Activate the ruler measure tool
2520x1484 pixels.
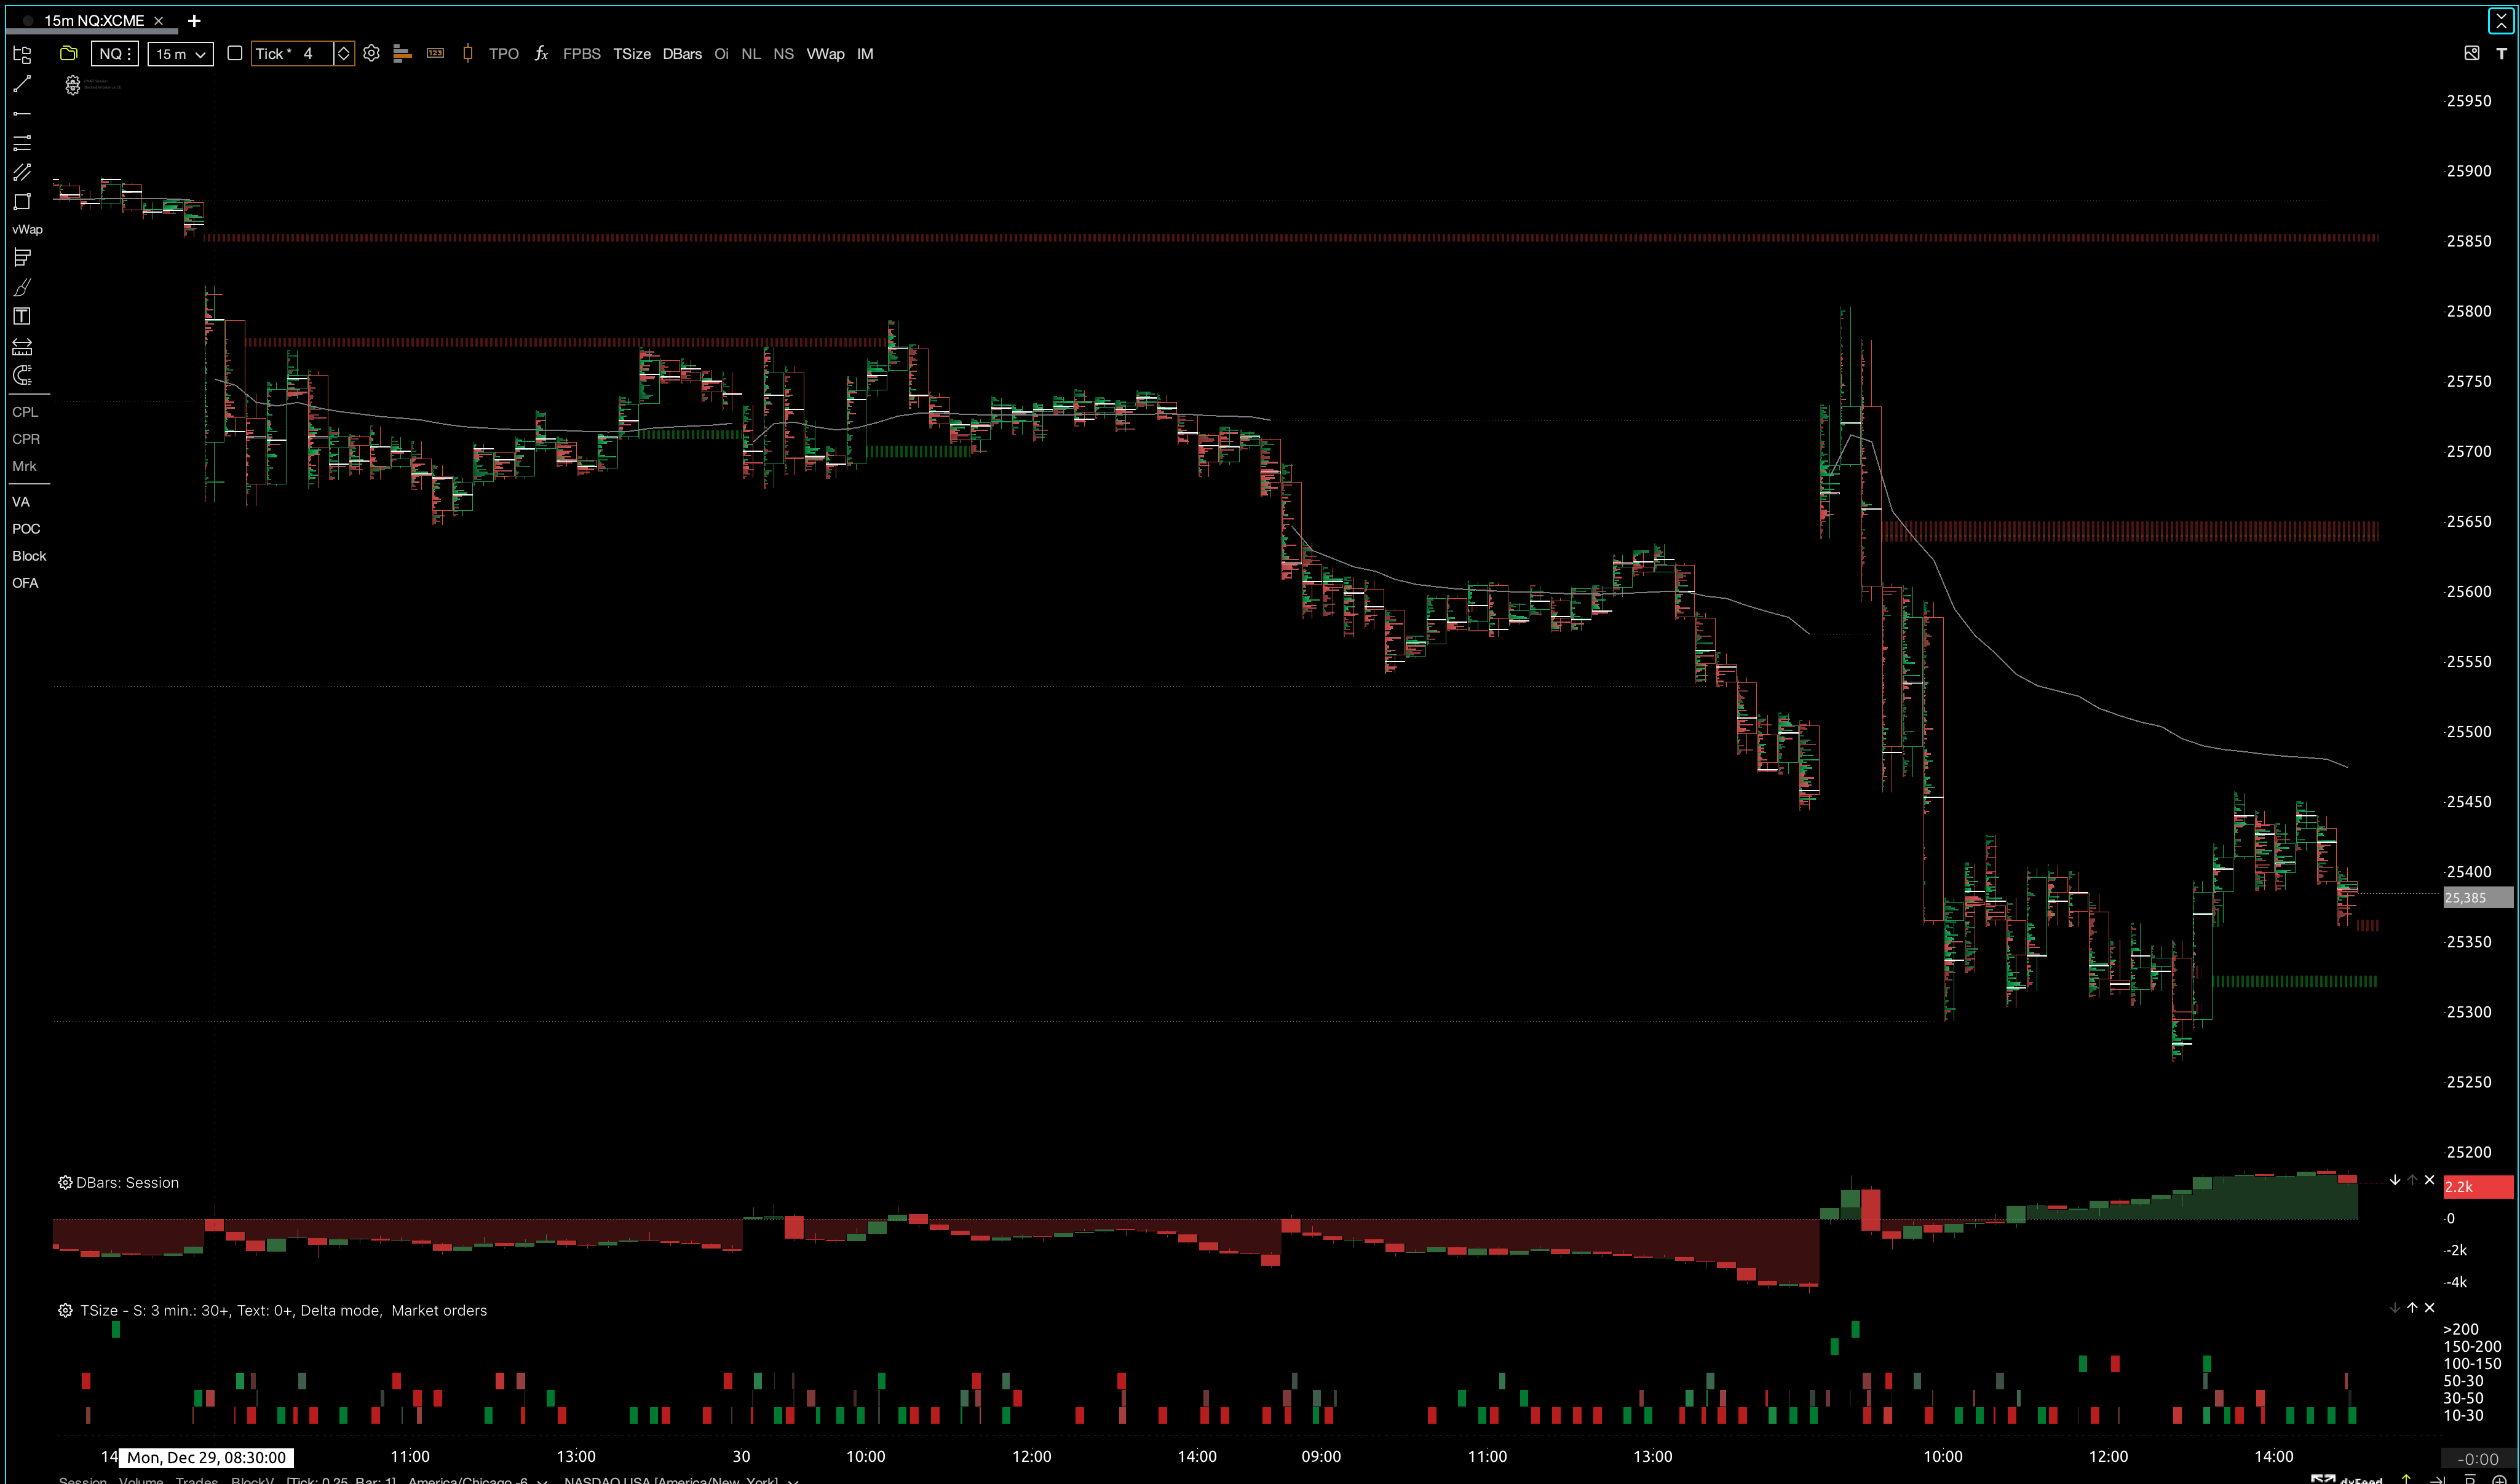coord(22,347)
